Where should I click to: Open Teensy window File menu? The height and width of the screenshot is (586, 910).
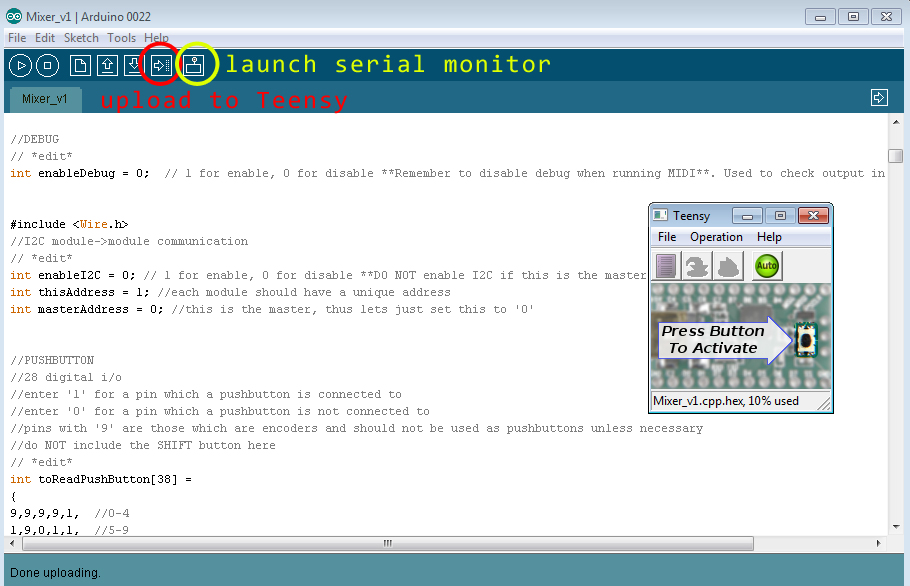666,237
